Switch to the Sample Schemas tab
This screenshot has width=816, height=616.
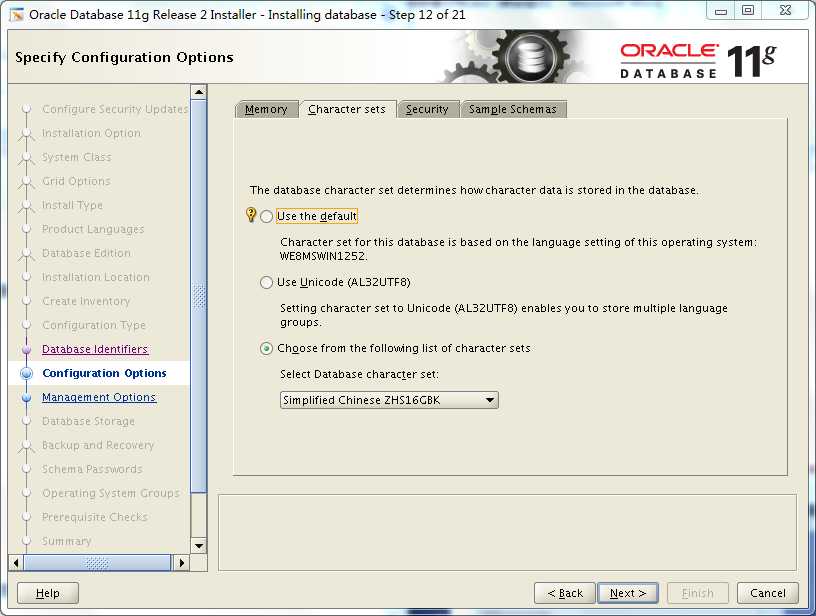tap(513, 109)
